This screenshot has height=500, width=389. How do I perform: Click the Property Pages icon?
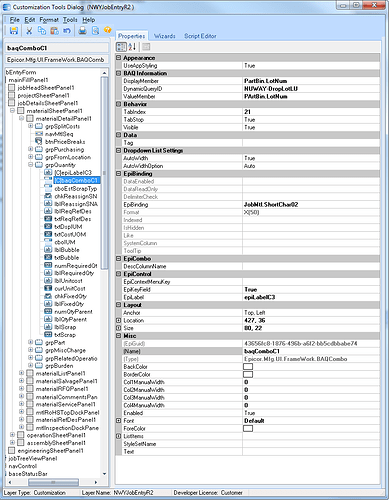(146, 47)
